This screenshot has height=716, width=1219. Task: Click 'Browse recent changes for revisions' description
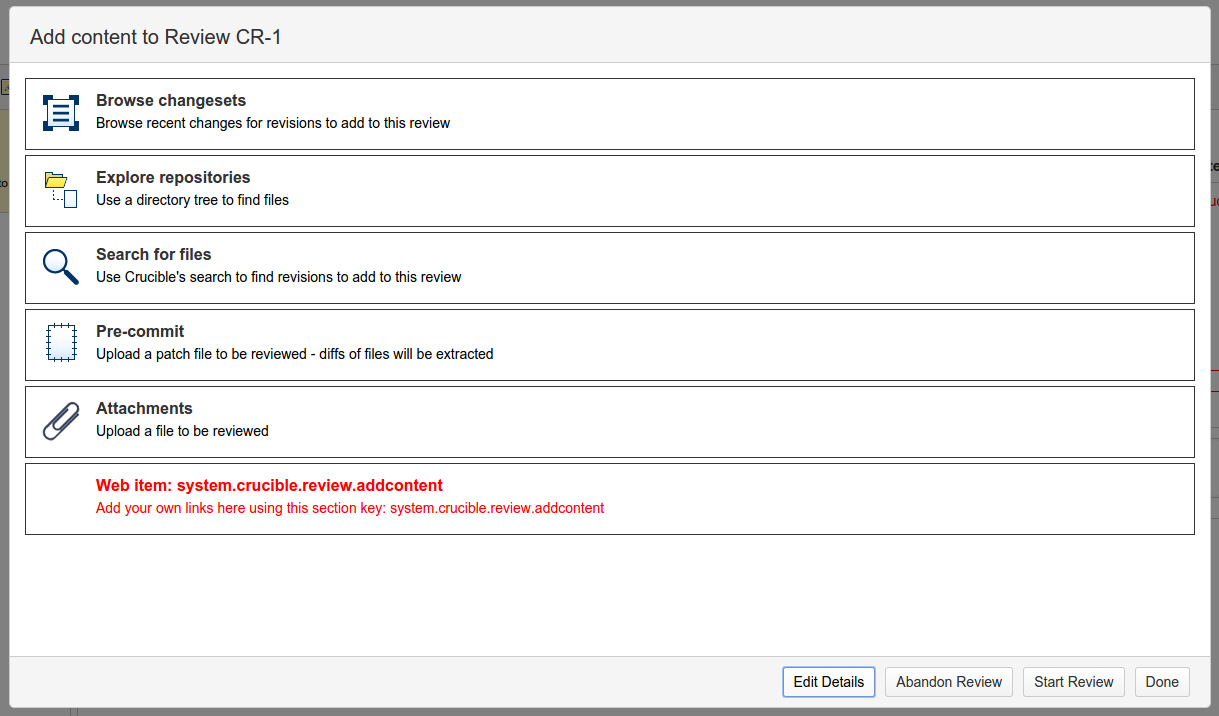point(273,124)
